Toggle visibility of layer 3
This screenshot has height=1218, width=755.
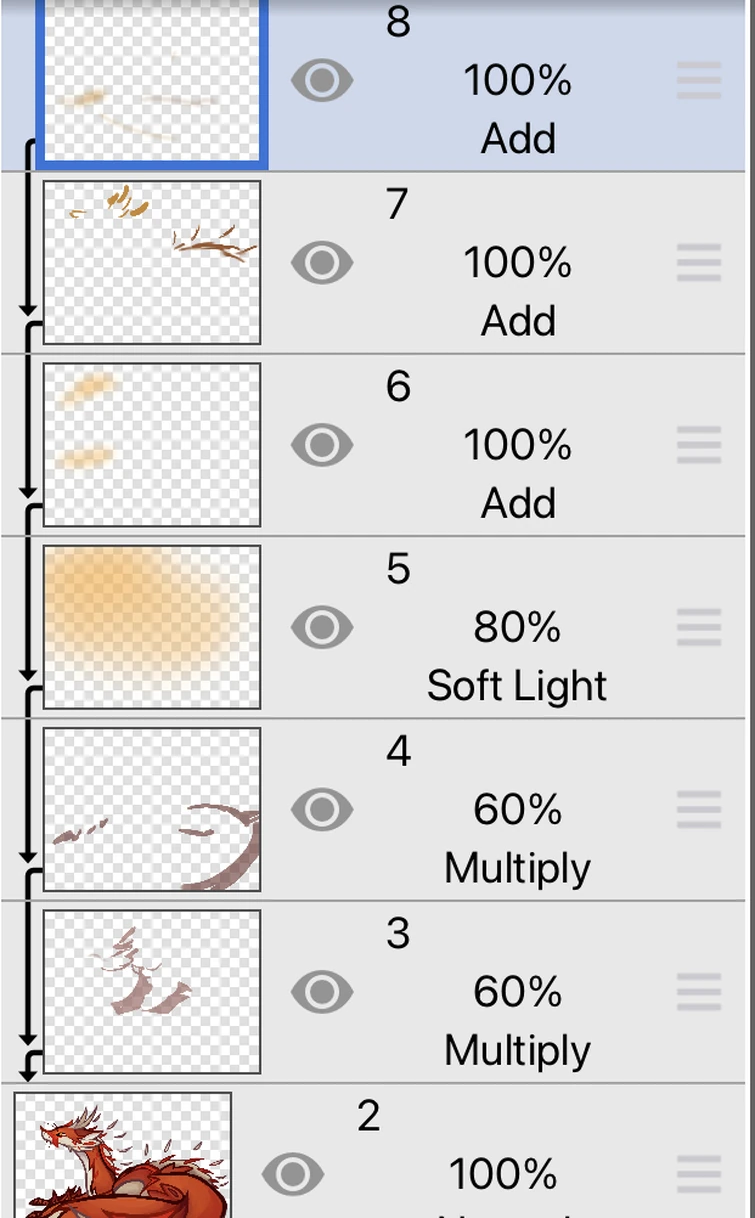click(x=322, y=992)
